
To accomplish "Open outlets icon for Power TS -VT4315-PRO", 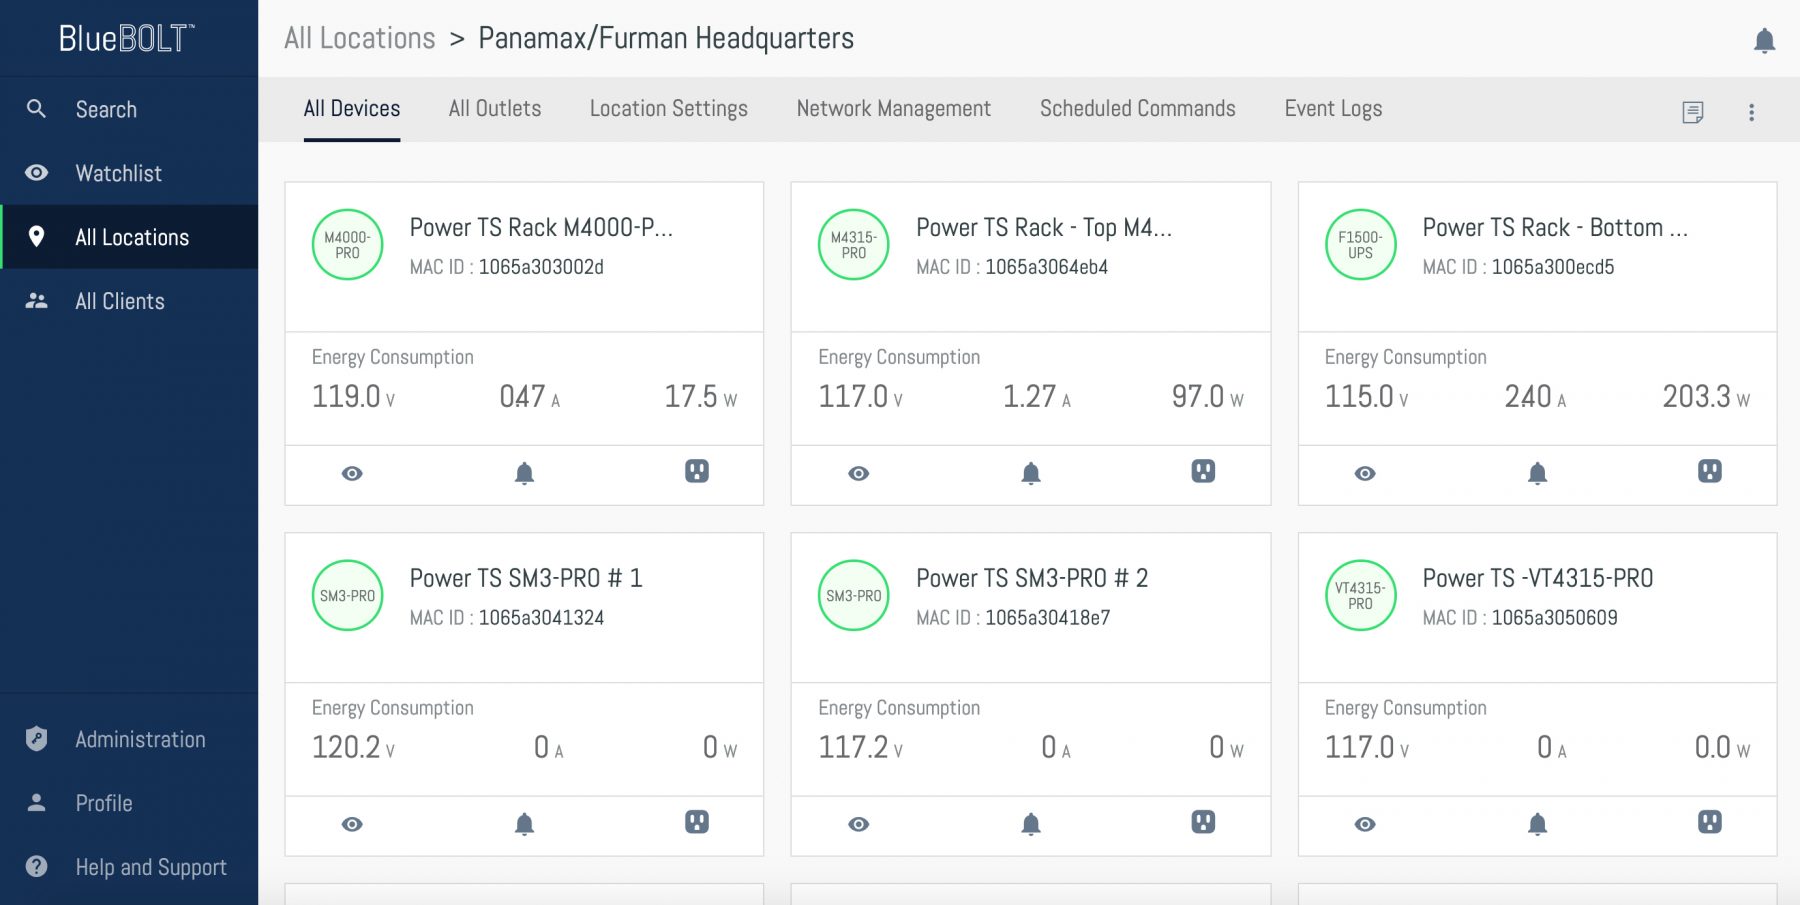I will click(x=1710, y=822).
